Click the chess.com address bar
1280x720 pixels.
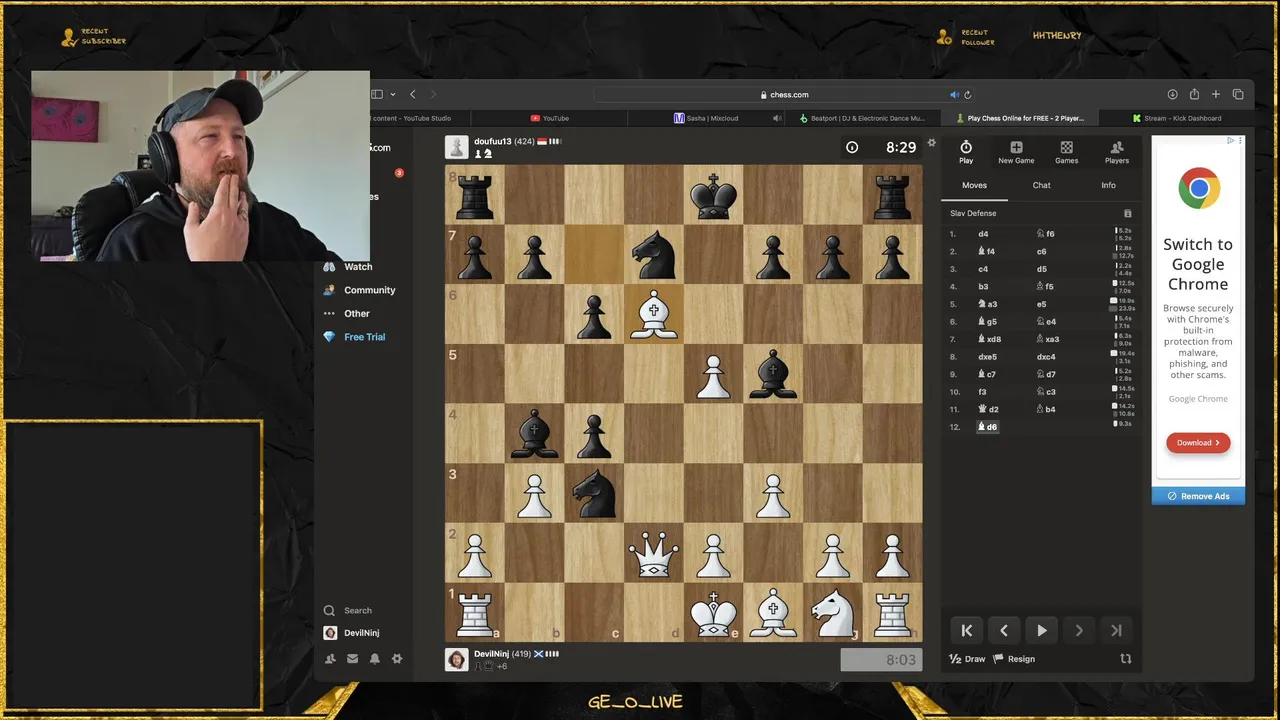(x=783, y=94)
